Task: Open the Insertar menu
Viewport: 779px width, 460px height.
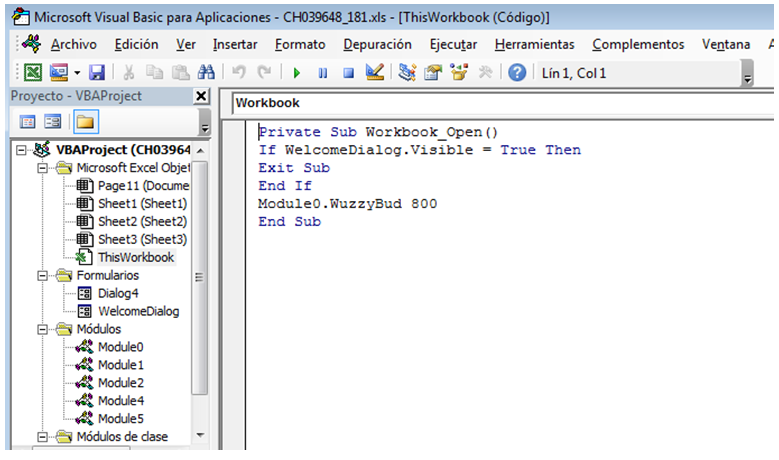Action: coord(235,44)
